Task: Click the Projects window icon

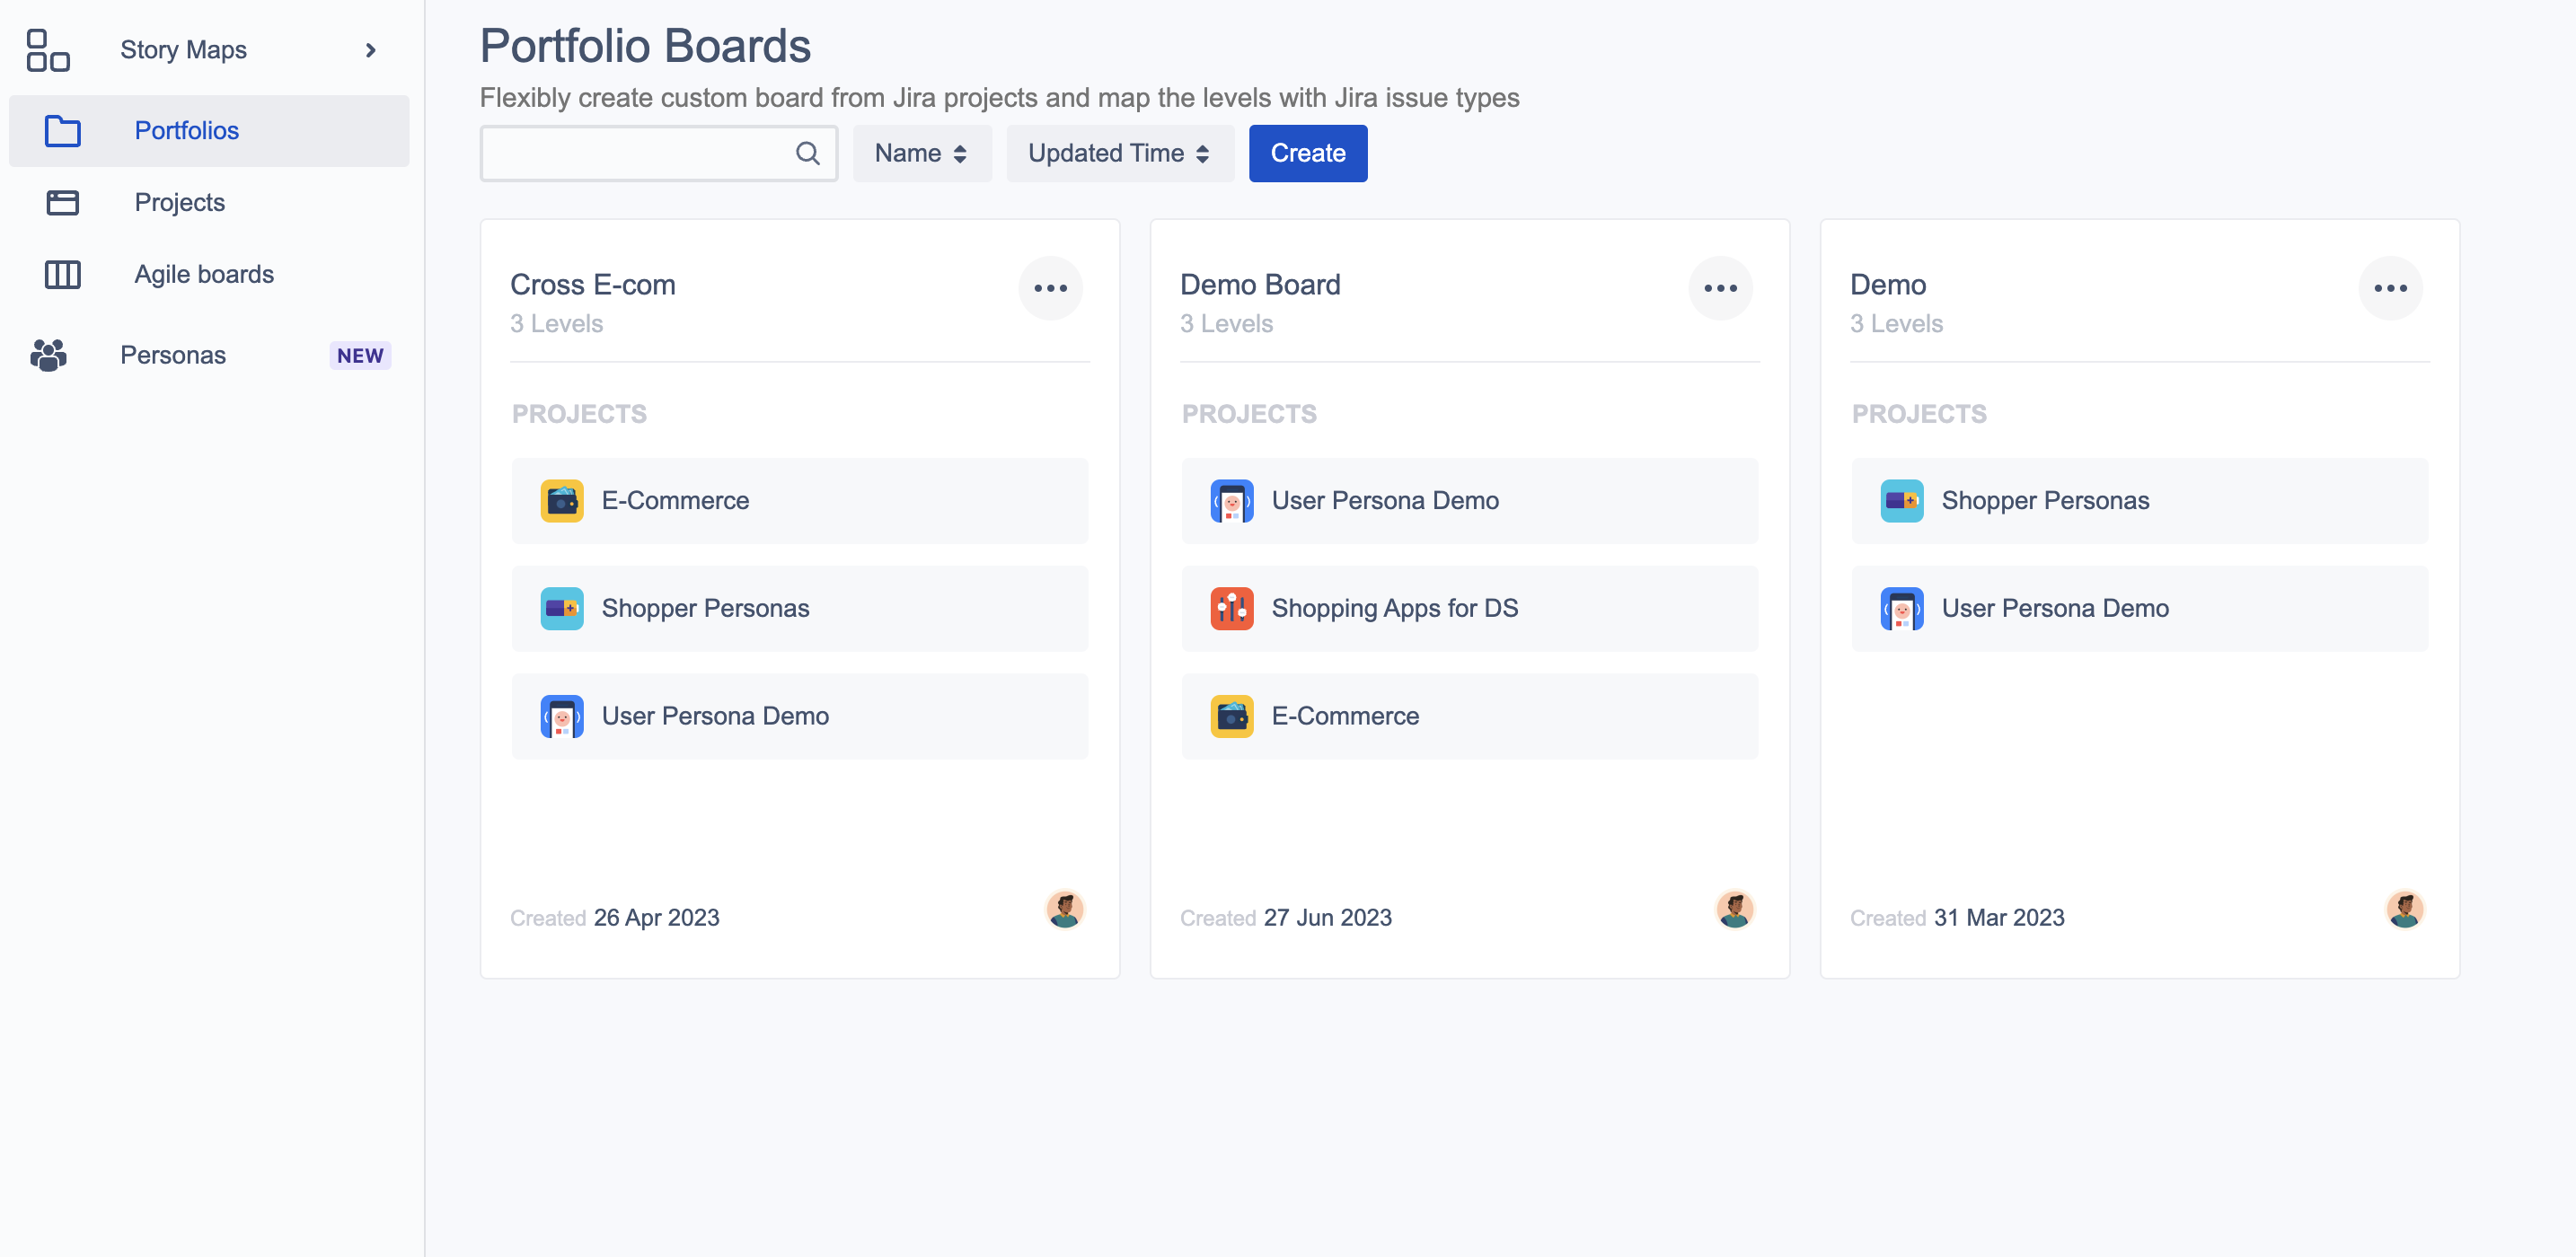Action: (x=63, y=203)
